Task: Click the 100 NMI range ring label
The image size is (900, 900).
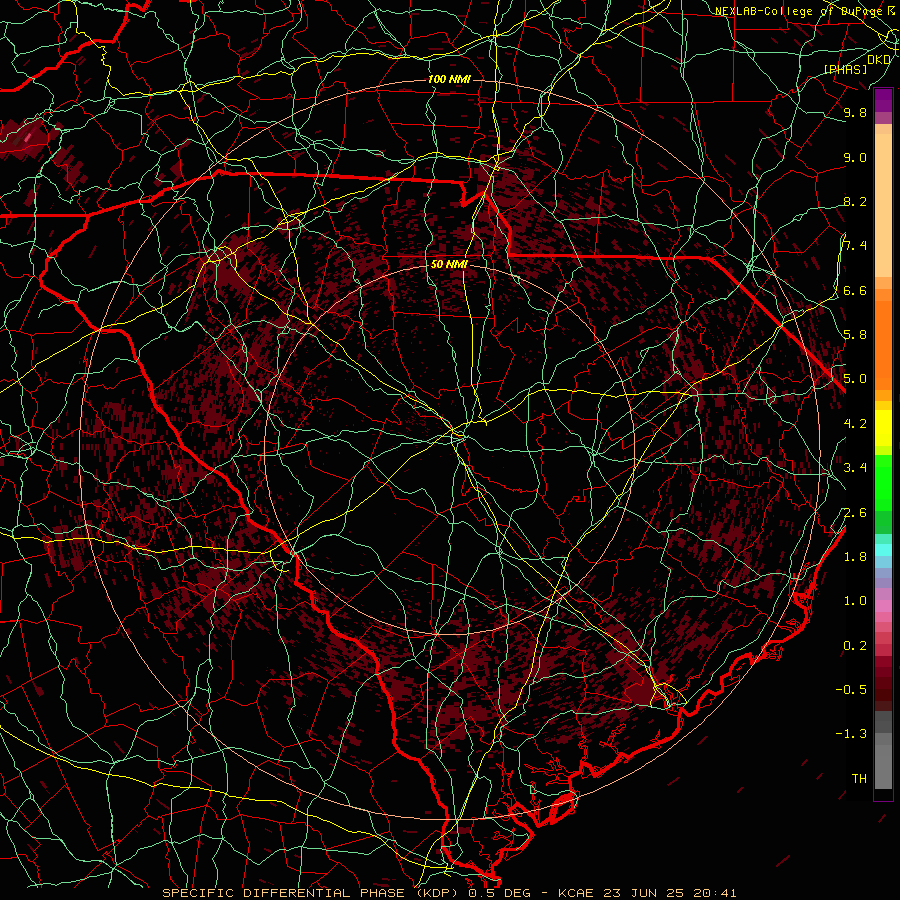Action: pyautogui.click(x=449, y=79)
